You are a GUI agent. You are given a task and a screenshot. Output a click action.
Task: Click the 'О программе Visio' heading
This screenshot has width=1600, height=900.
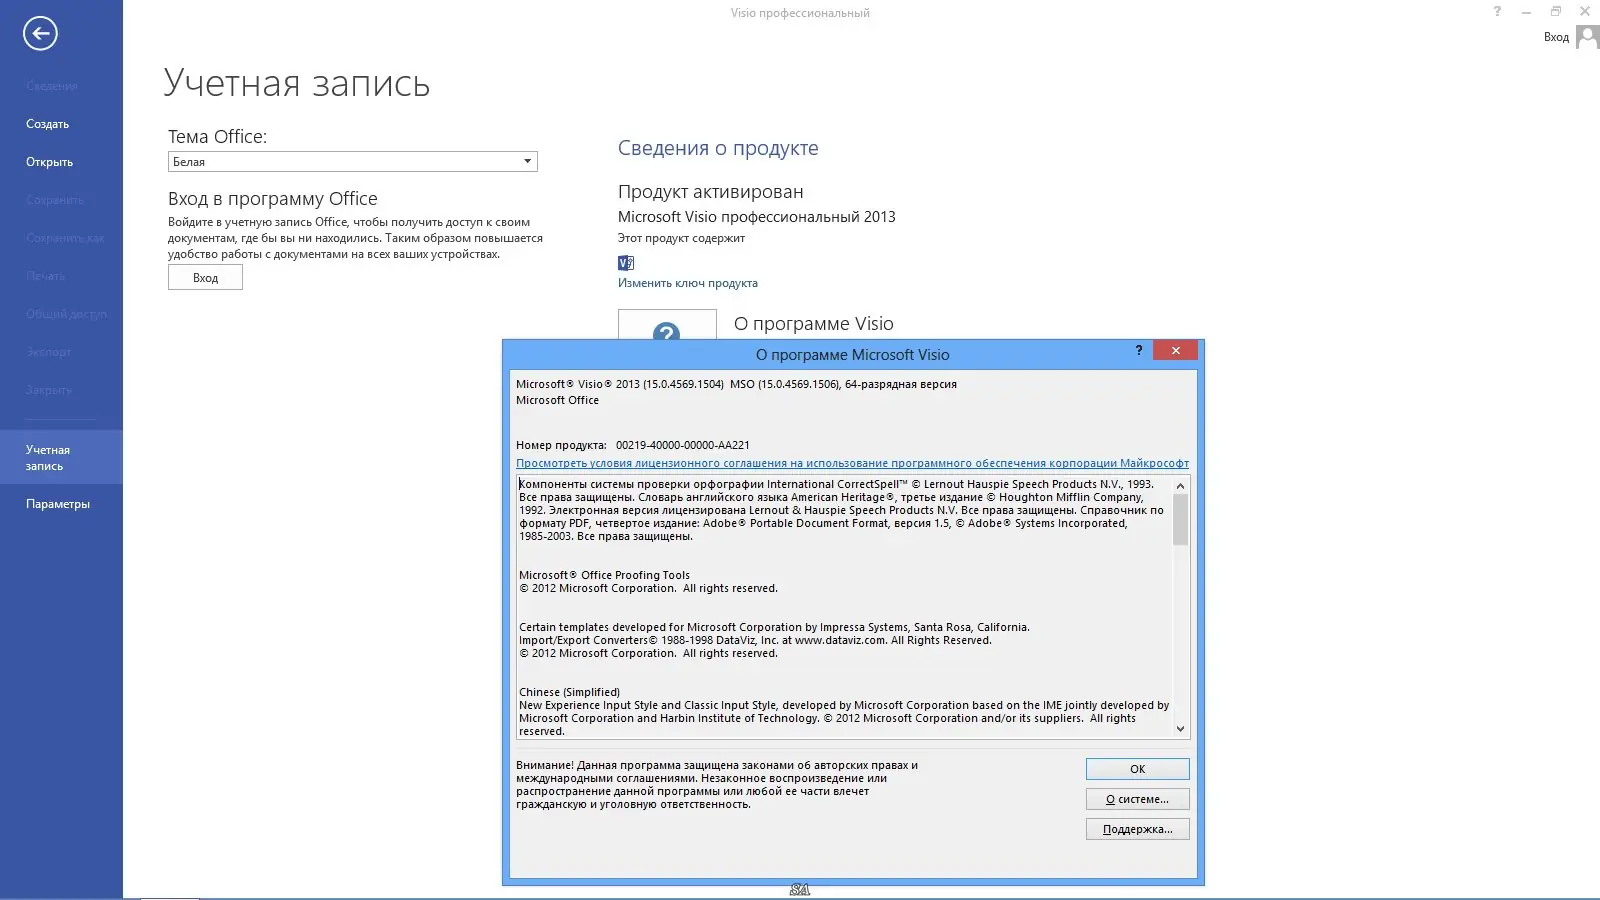click(x=814, y=324)
